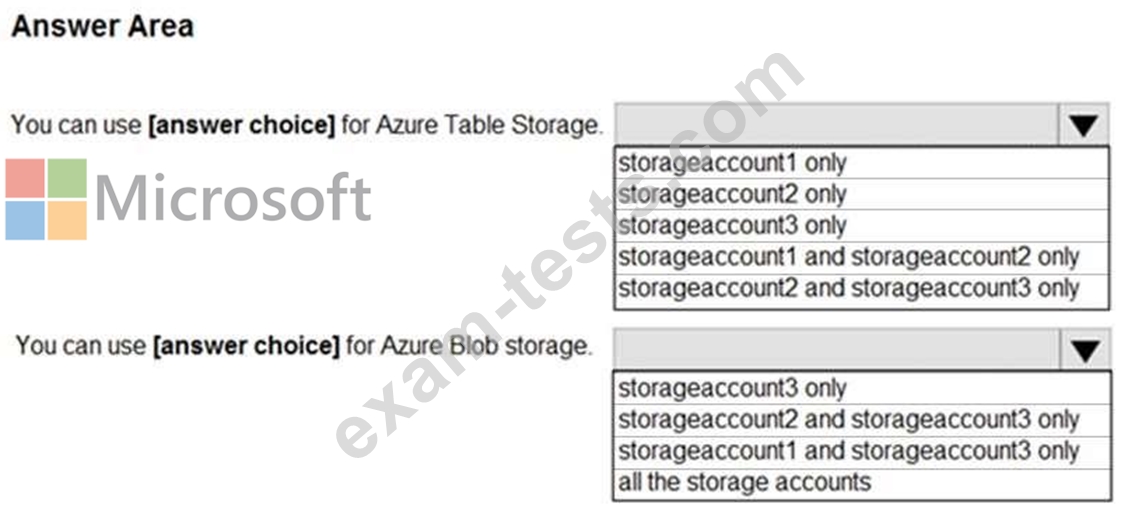Select "storageaccount1 only" for Table Storage
This screenshot has width=1134, height=507.
coord(732,162)
